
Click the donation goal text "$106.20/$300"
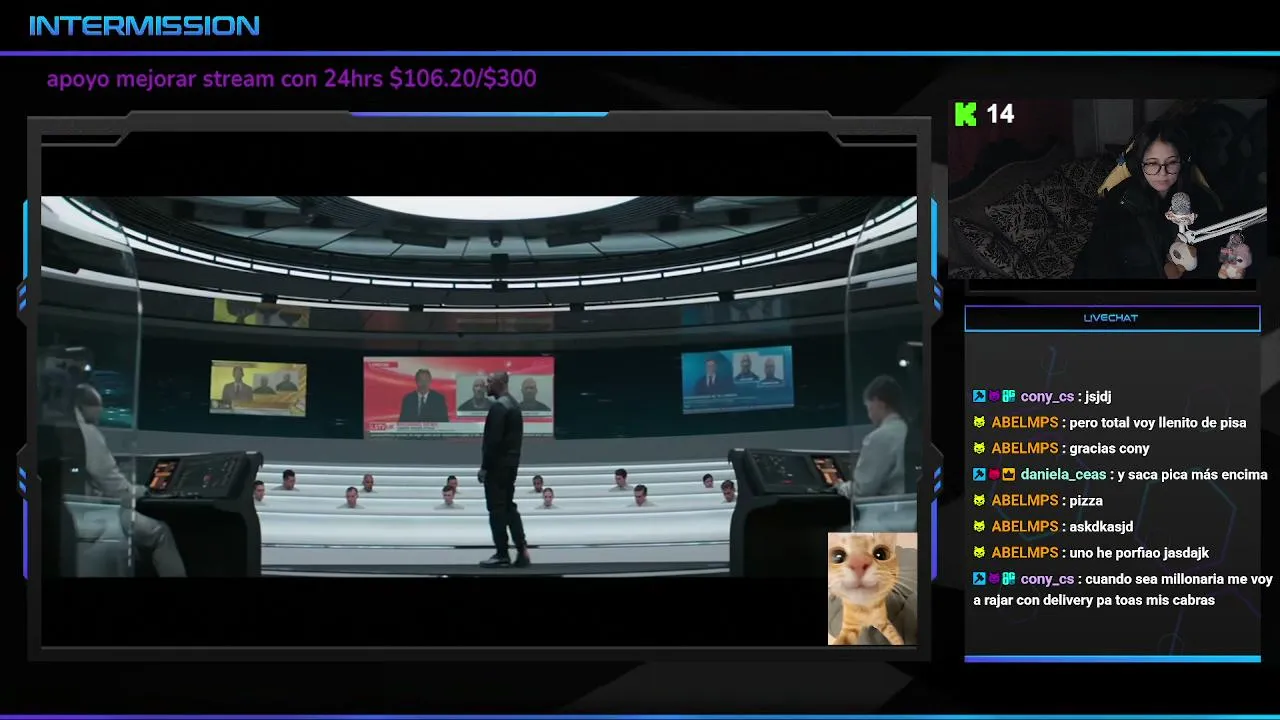pos(463,78)
